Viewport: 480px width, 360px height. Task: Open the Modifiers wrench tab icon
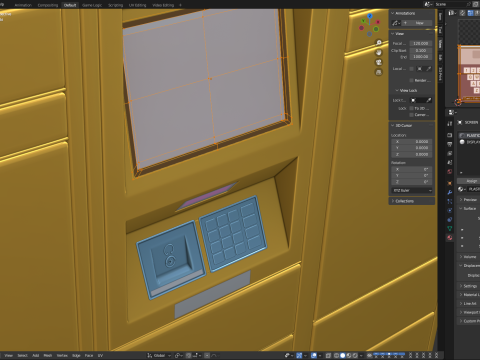450,192
